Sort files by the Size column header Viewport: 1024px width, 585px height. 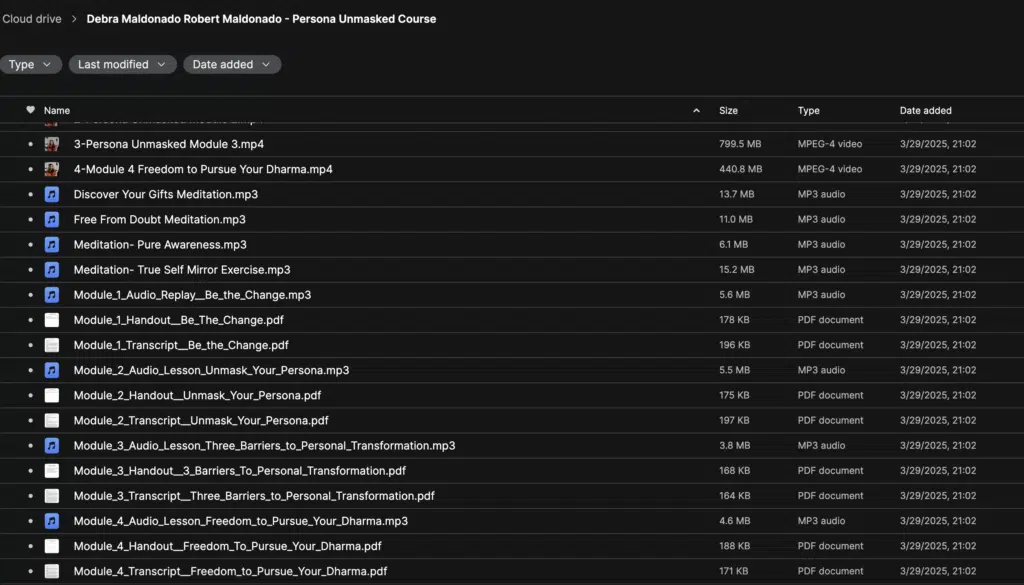[728, 110]
